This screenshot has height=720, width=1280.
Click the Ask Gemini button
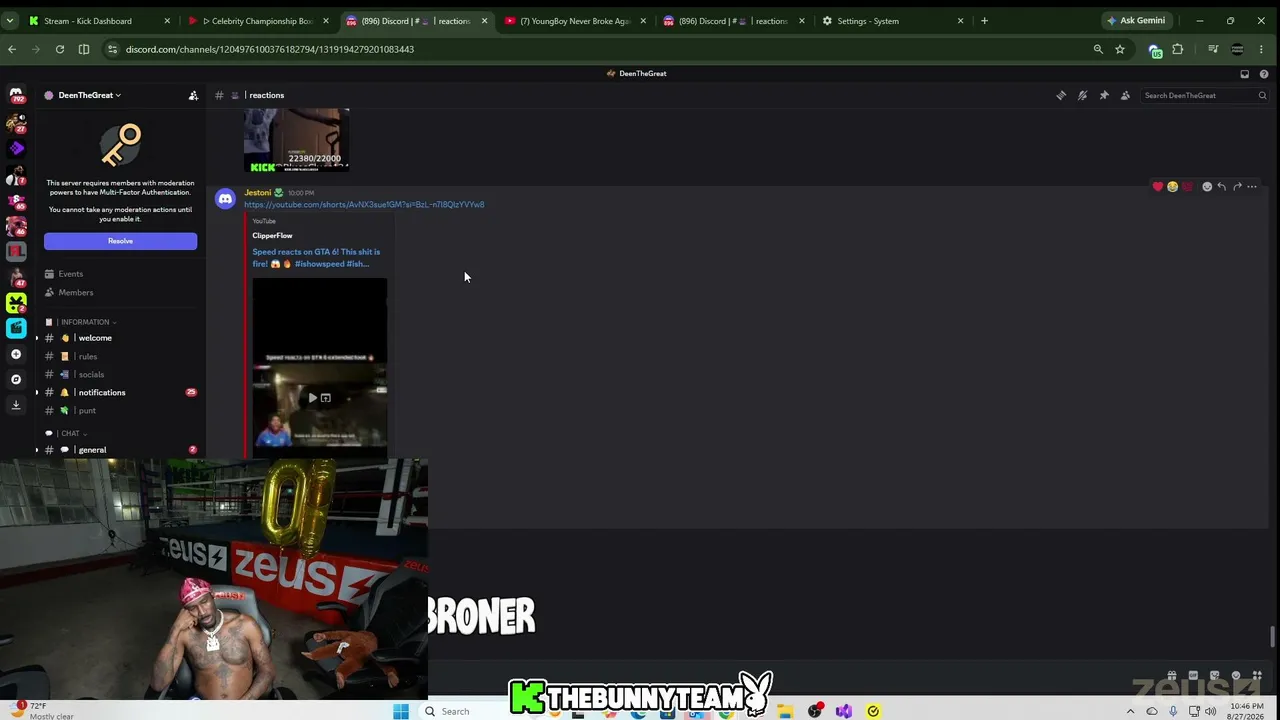1136,20
